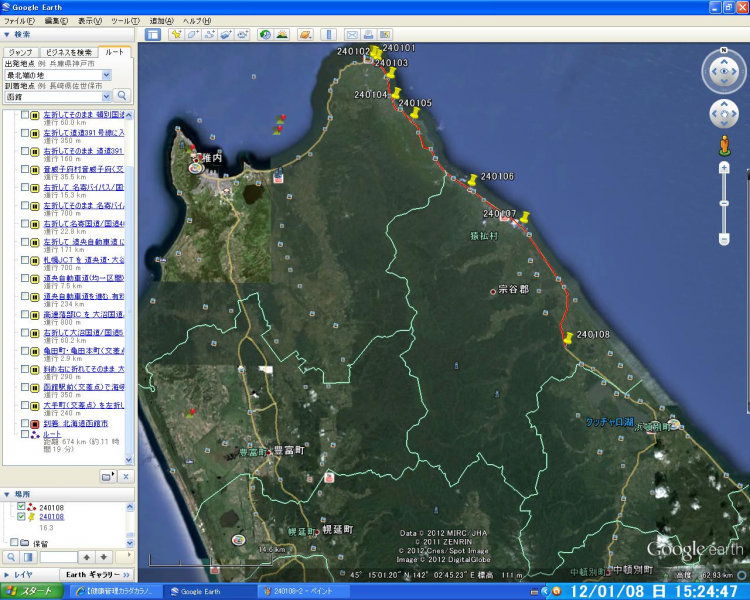The image size is (750, 600).
Task: Open the 出発地点 dropdown list
Action: 106,74
